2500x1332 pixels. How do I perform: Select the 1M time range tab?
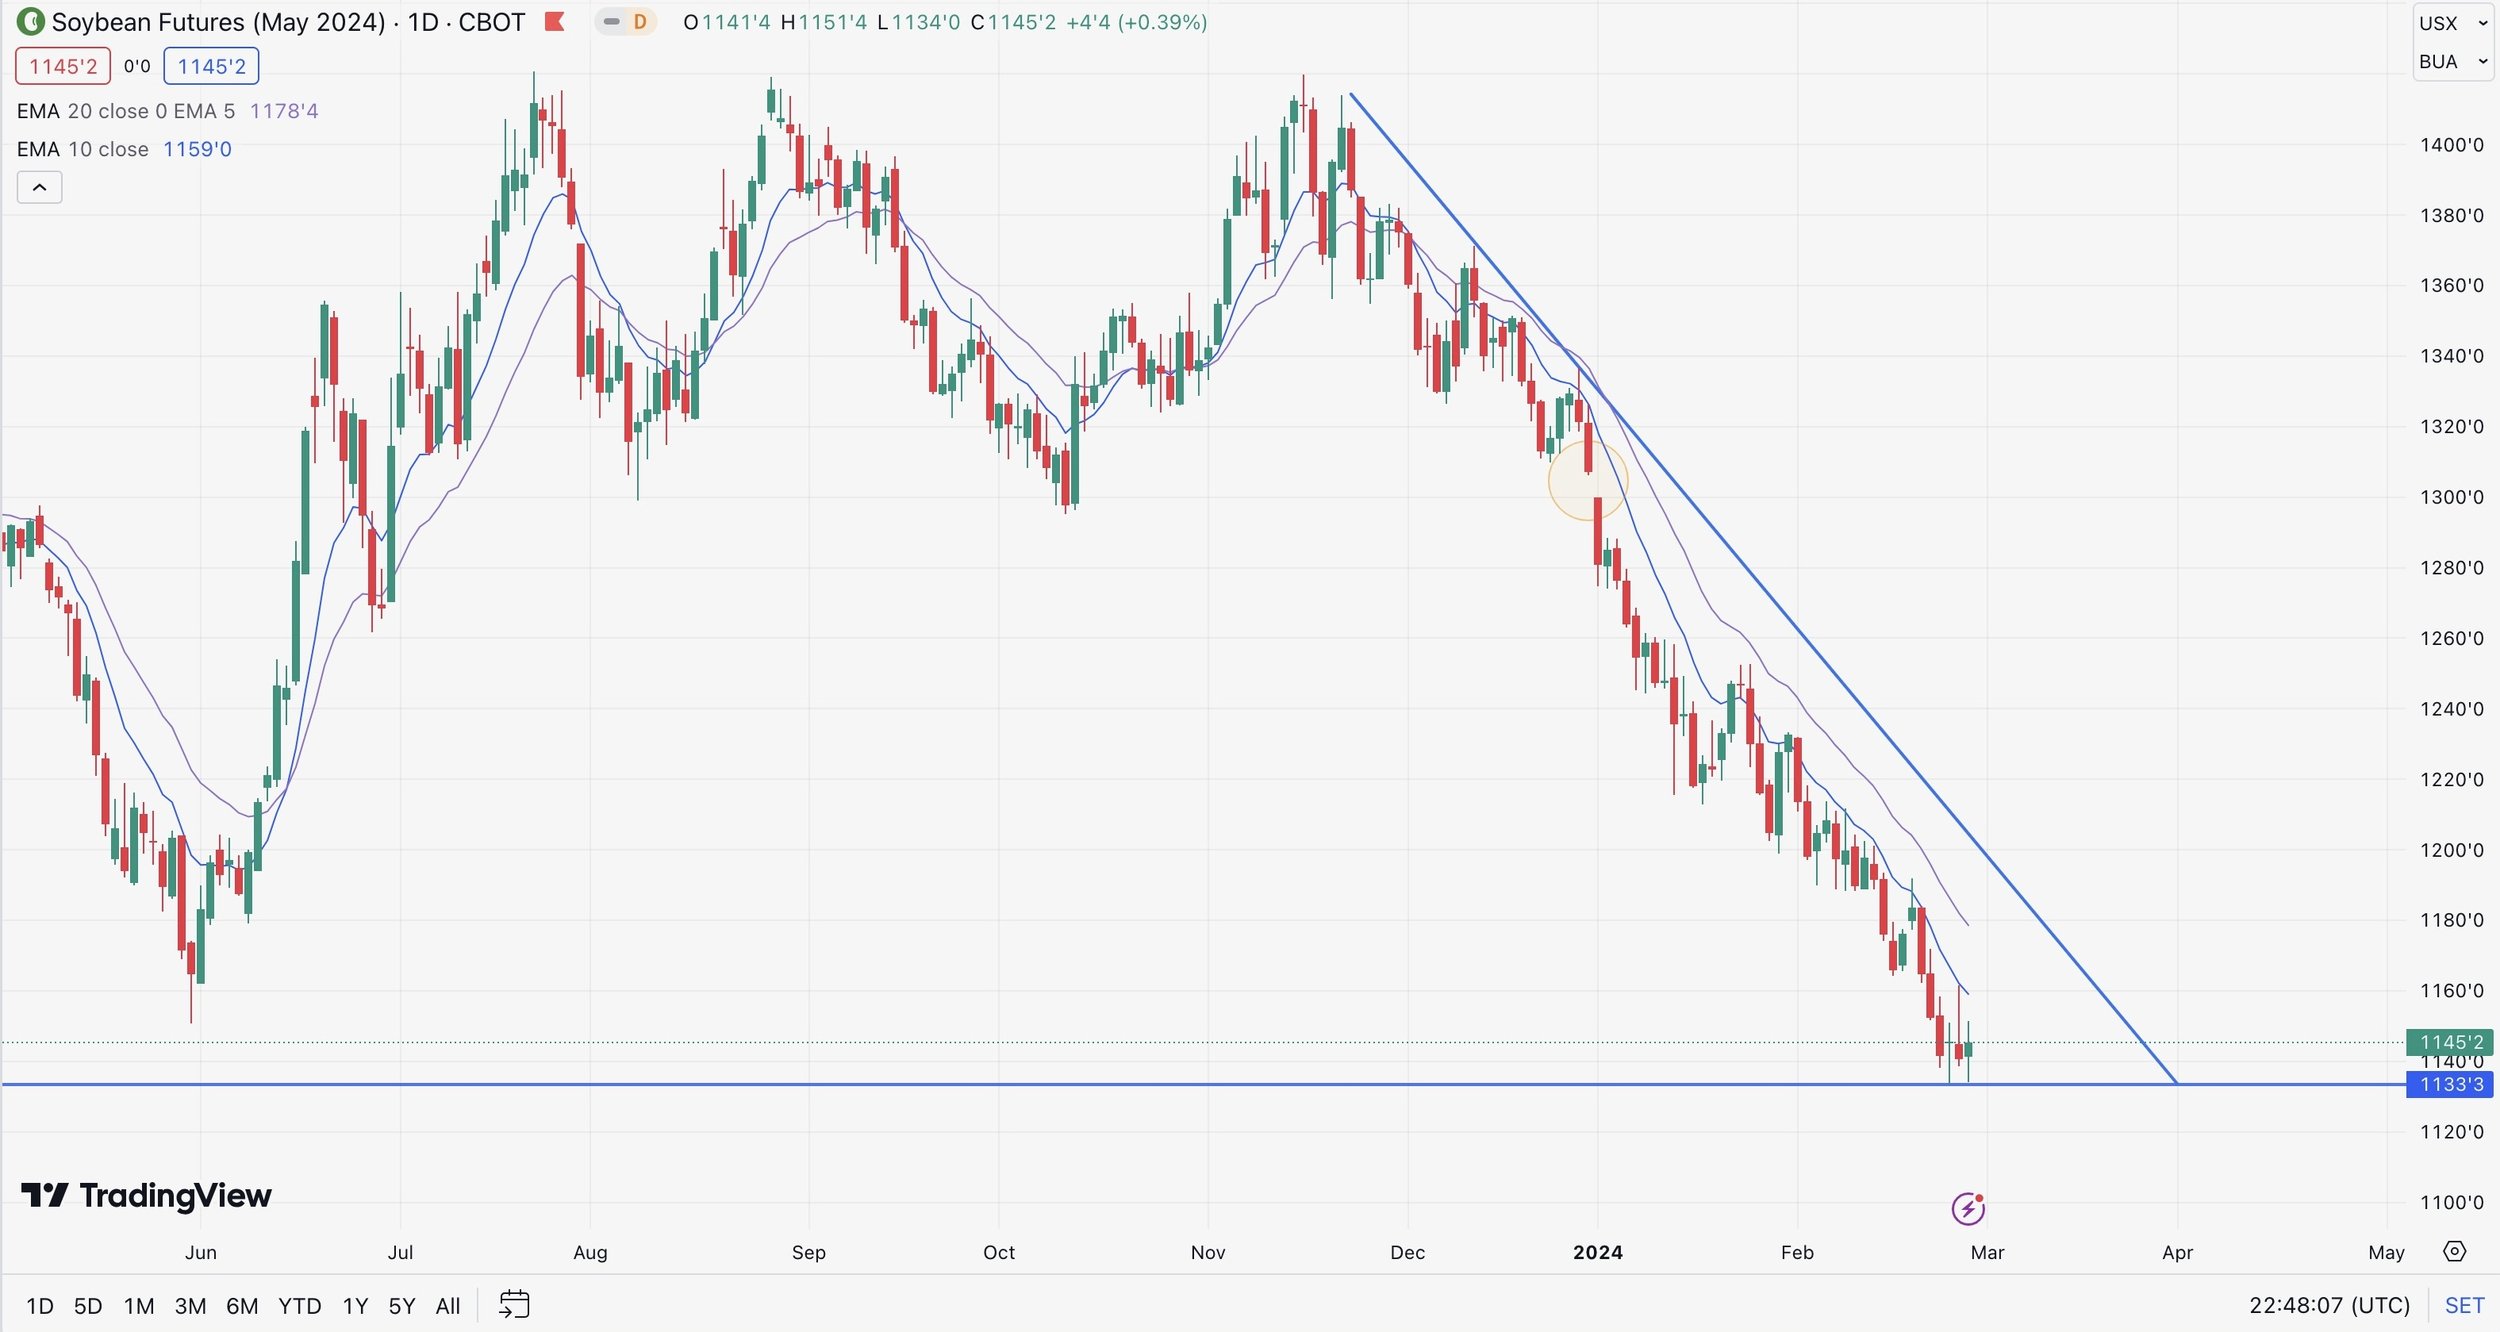tap(139, 1306)
